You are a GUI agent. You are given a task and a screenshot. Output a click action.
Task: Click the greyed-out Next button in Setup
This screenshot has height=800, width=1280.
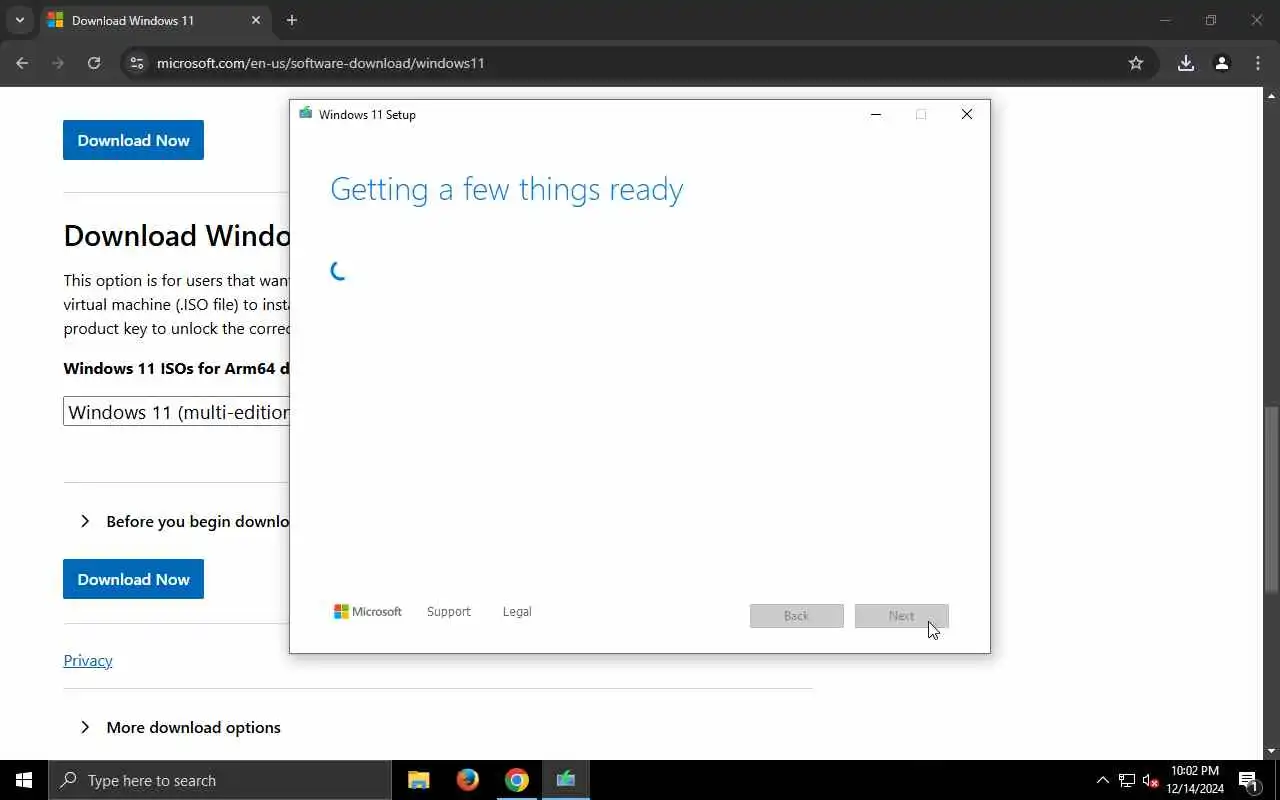click(902, 616)
